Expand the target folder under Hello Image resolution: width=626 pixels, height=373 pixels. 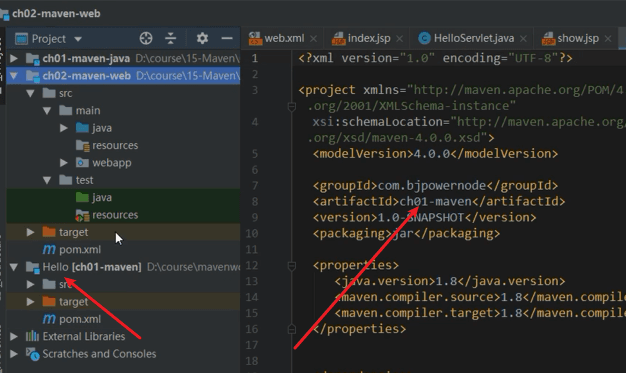(x=30, y=302)
